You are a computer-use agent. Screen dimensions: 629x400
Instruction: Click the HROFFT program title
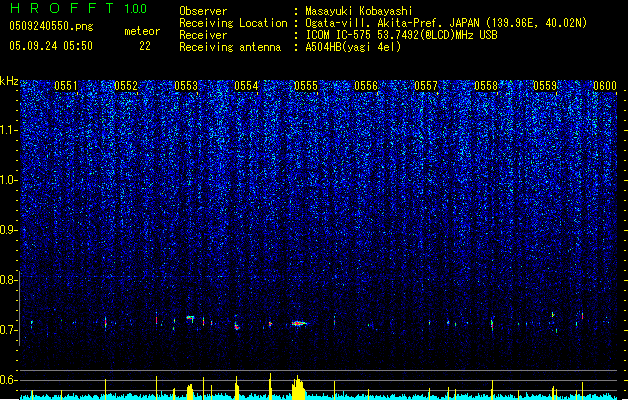(62, 8)
